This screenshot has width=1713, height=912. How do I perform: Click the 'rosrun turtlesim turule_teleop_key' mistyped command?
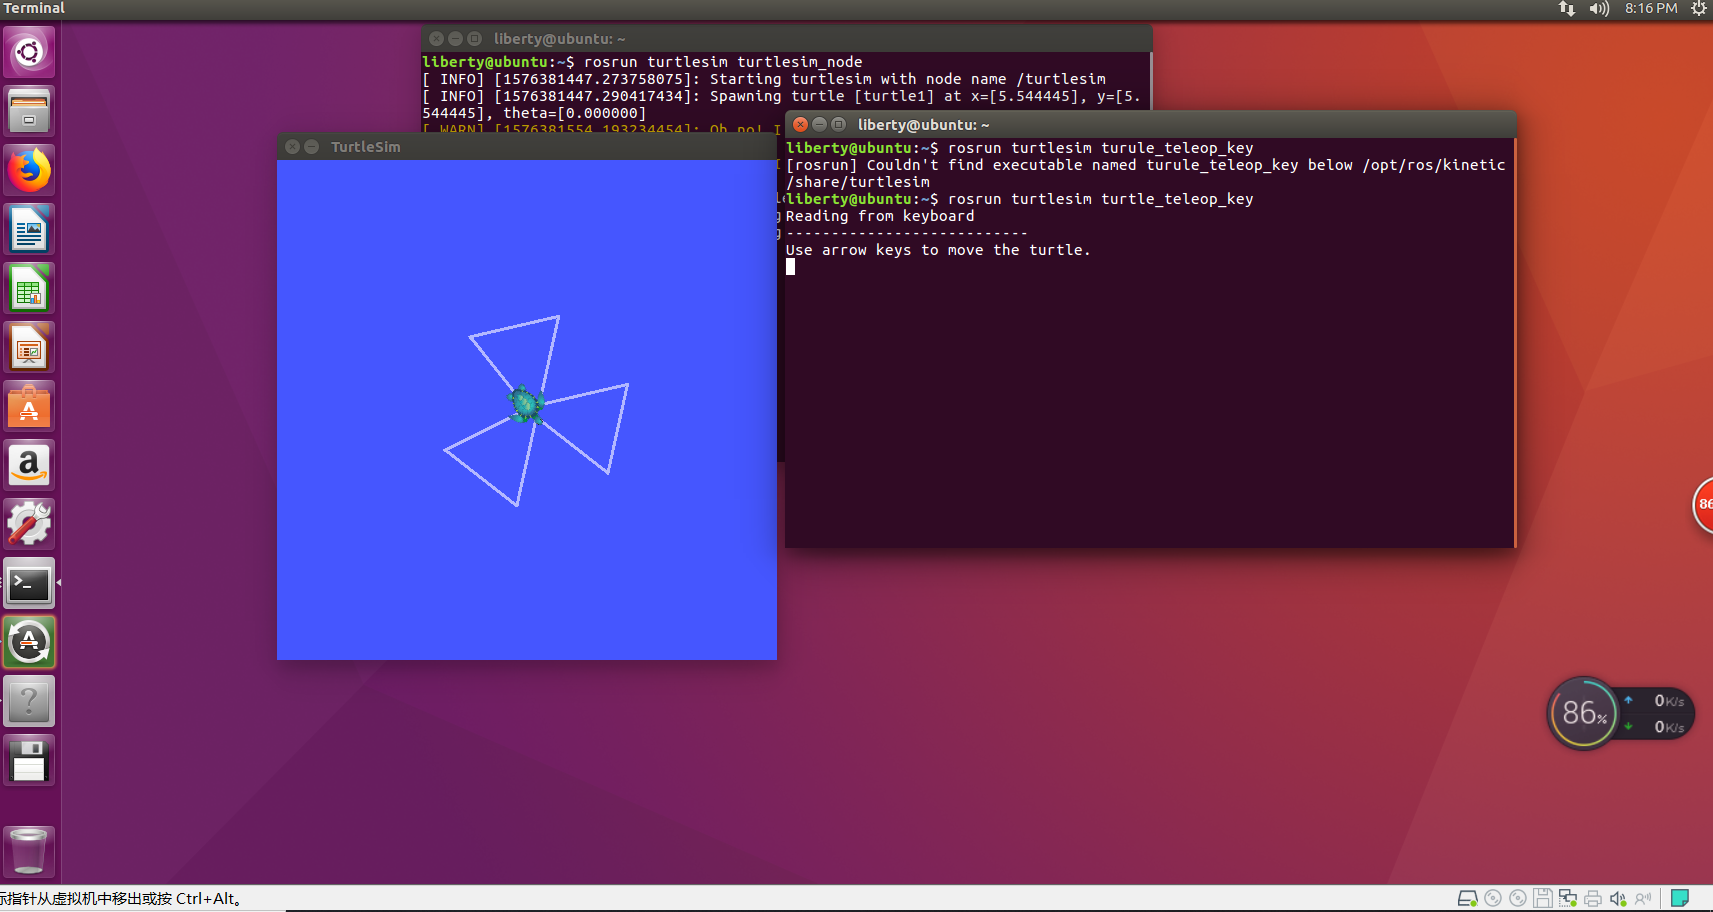(x=1100, y=148)
